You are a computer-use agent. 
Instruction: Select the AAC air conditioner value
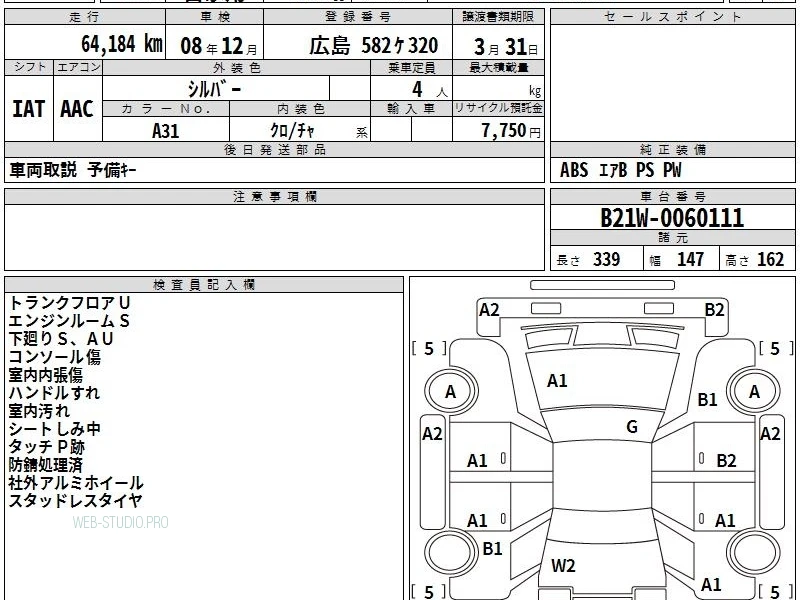click(77, 109)
